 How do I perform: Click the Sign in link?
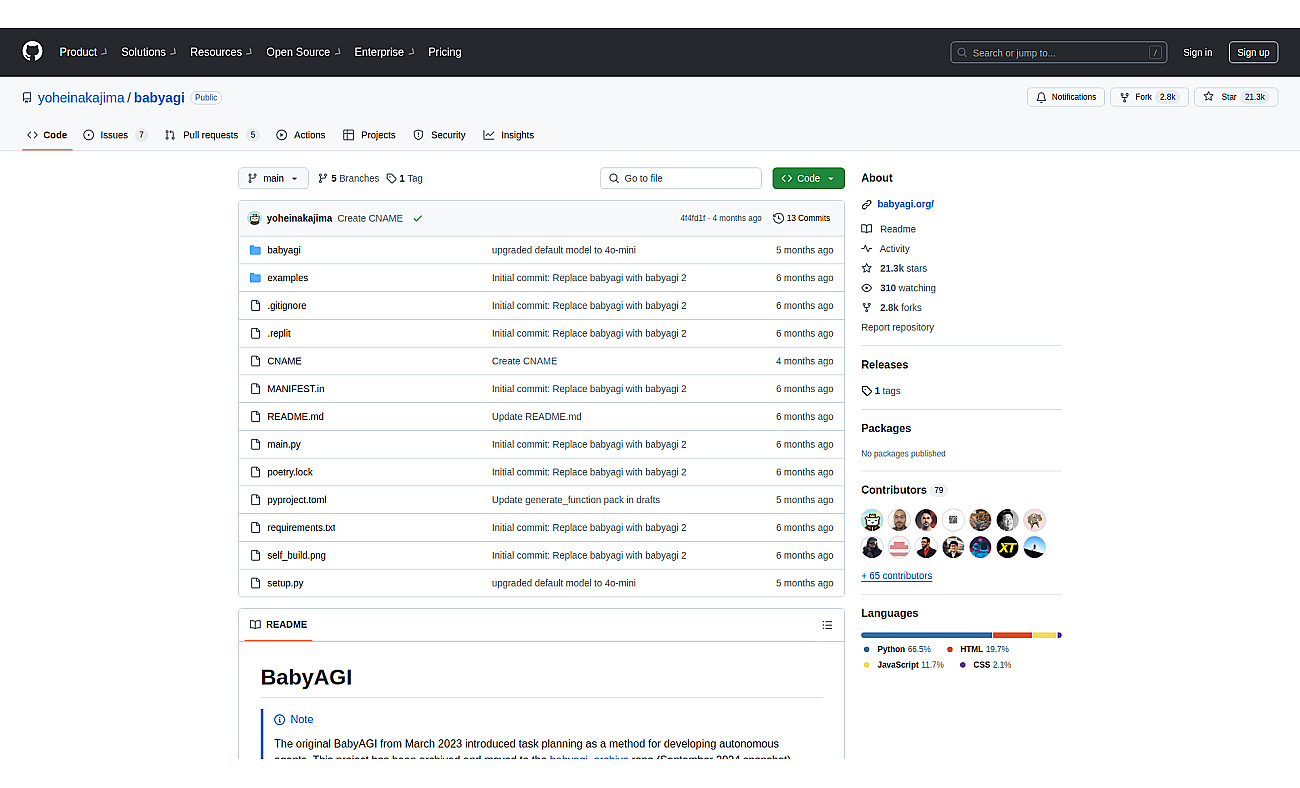(x=1197, y=53)
